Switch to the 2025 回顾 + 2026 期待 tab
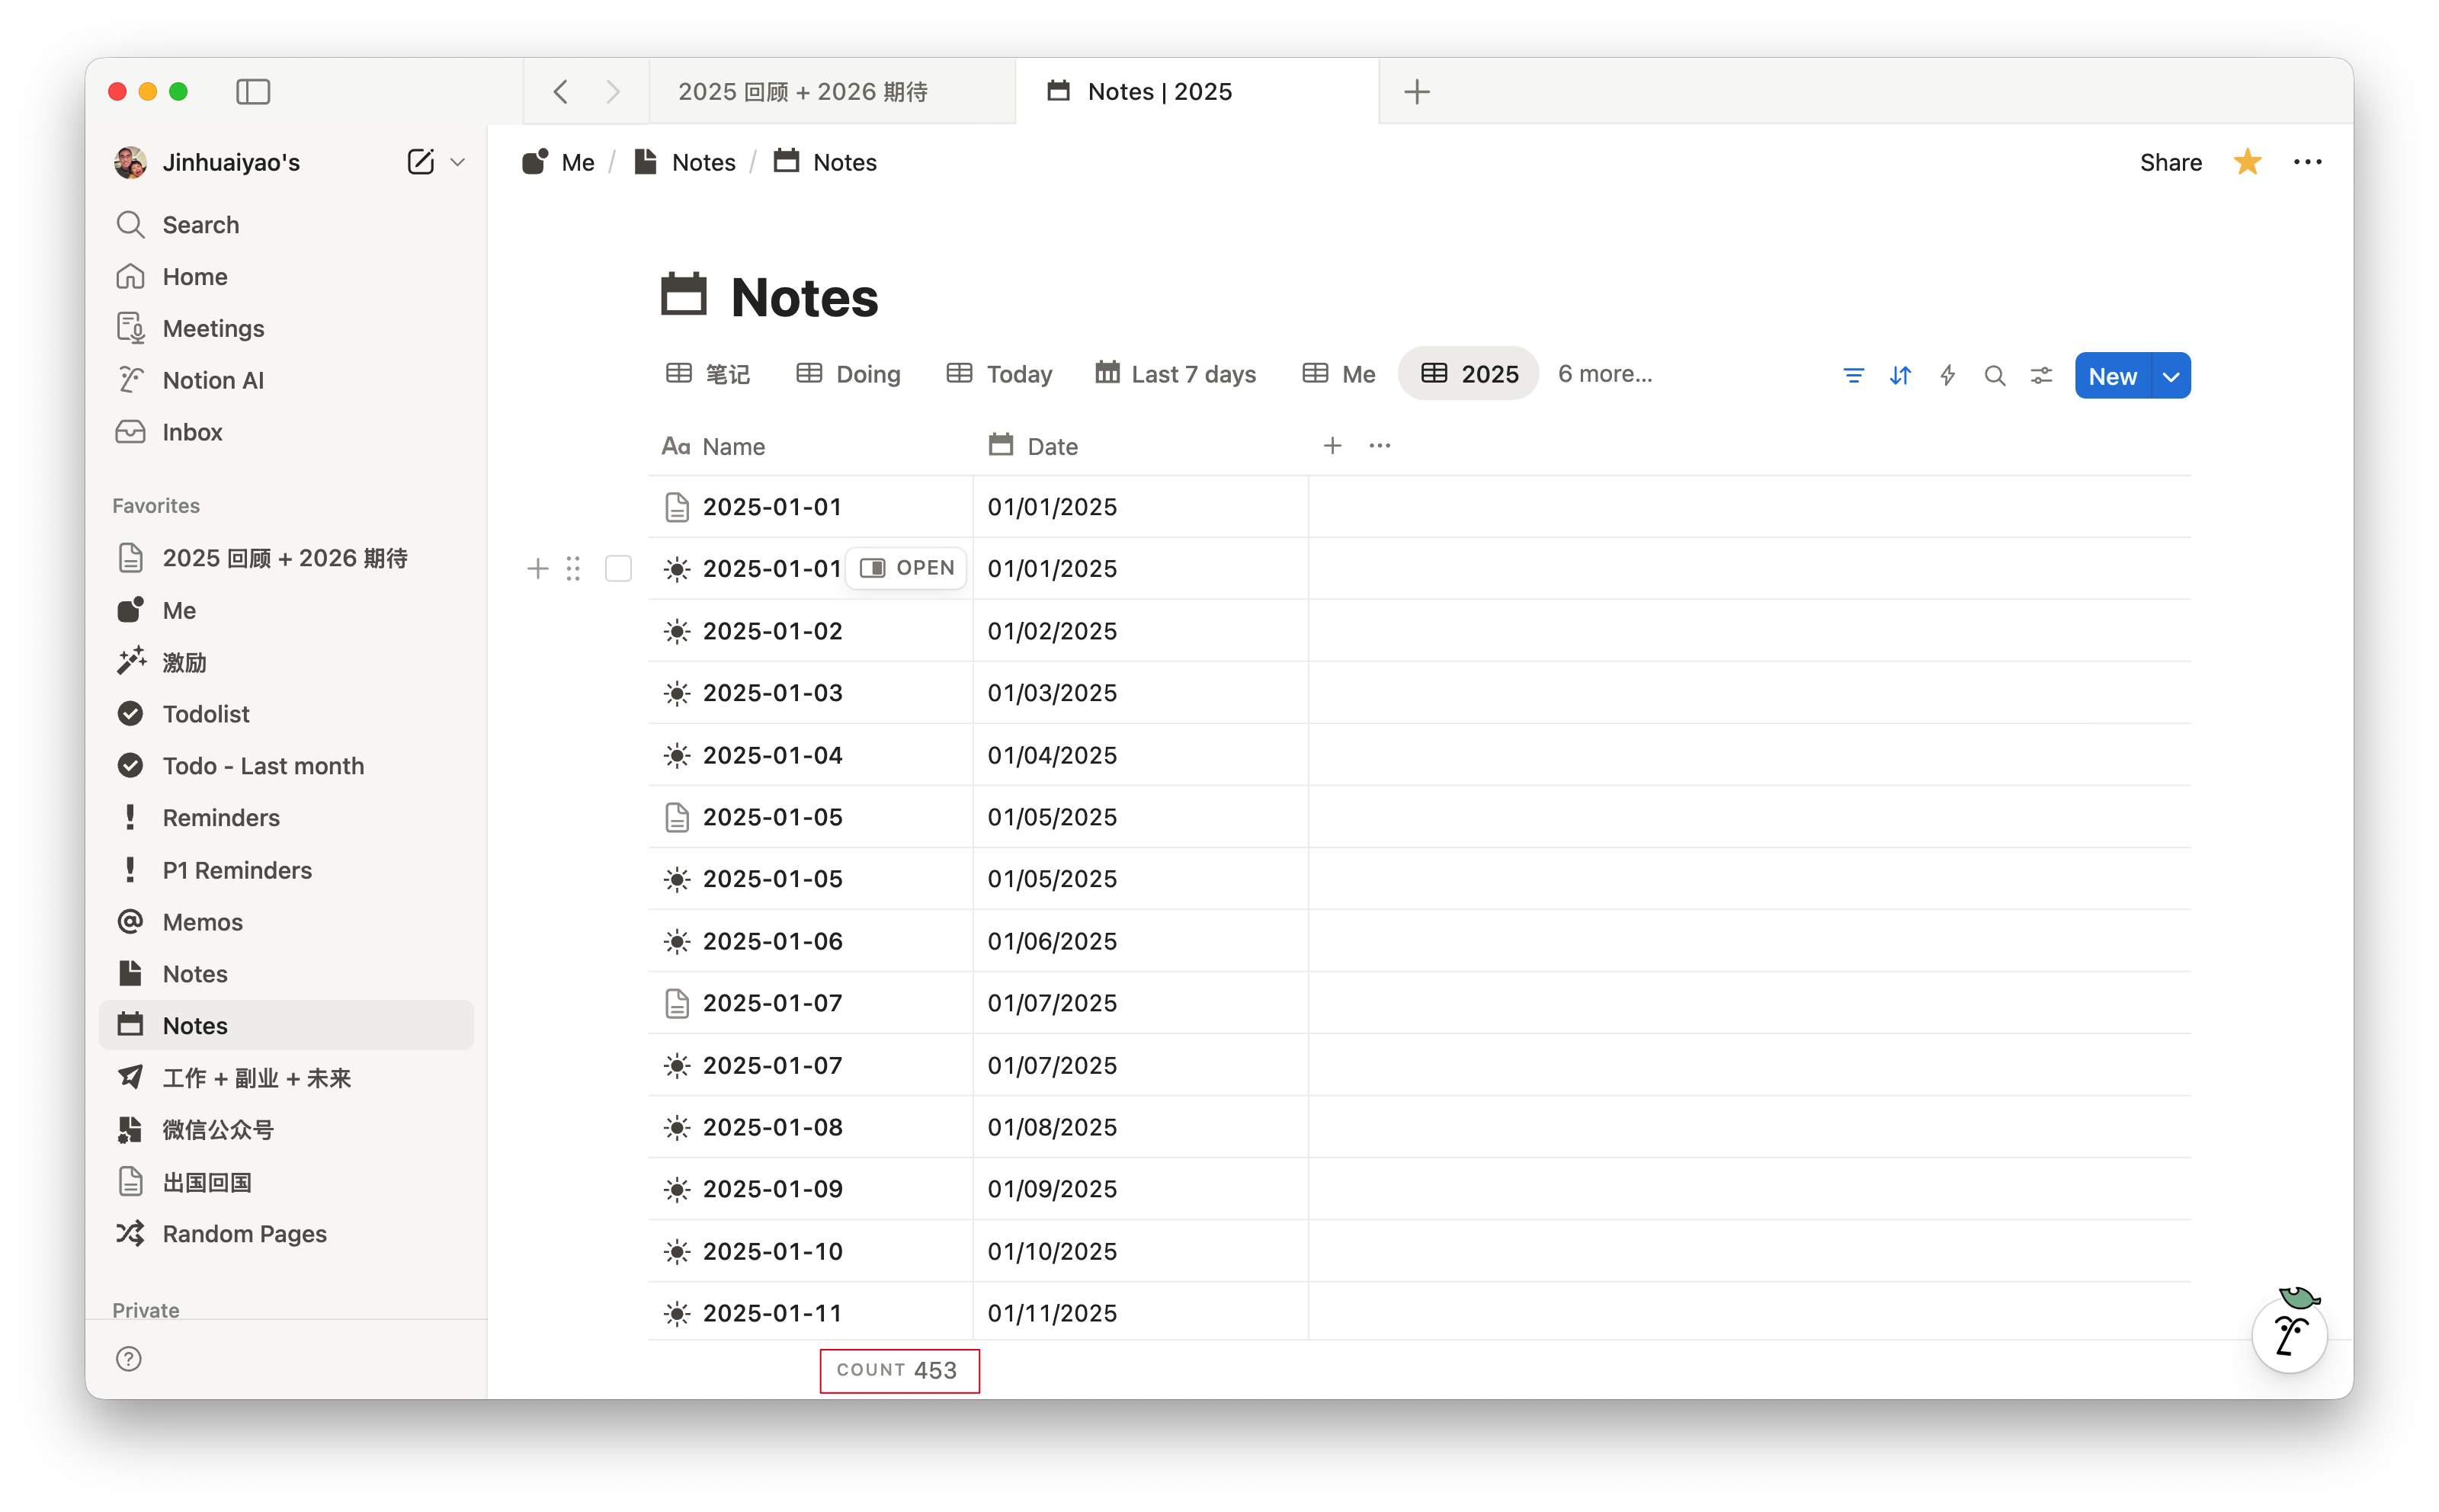Viewport: 2439px width, 1512px height. click(802, 91)
